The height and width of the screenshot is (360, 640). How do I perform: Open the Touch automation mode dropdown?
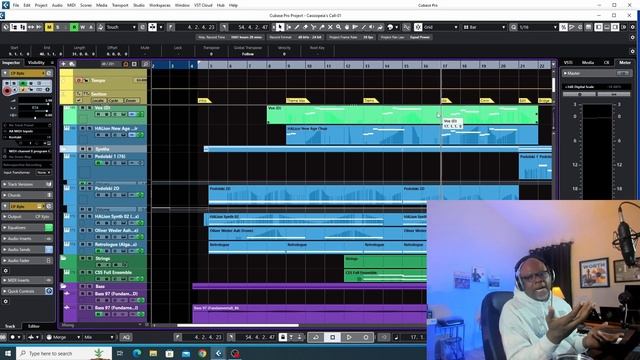pyautogui.click(x=121, y=27)
